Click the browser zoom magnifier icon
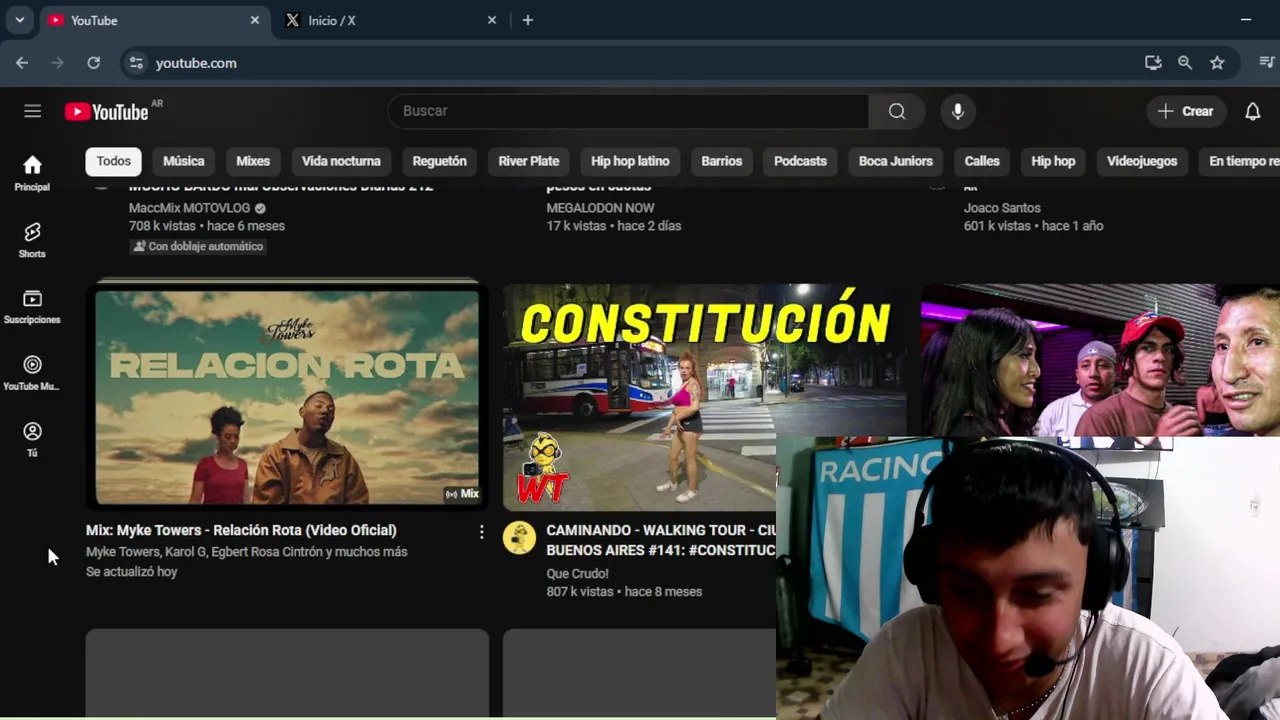Image resolution: width=1280 pixels, height=720 pixels. coord(1185,62)
